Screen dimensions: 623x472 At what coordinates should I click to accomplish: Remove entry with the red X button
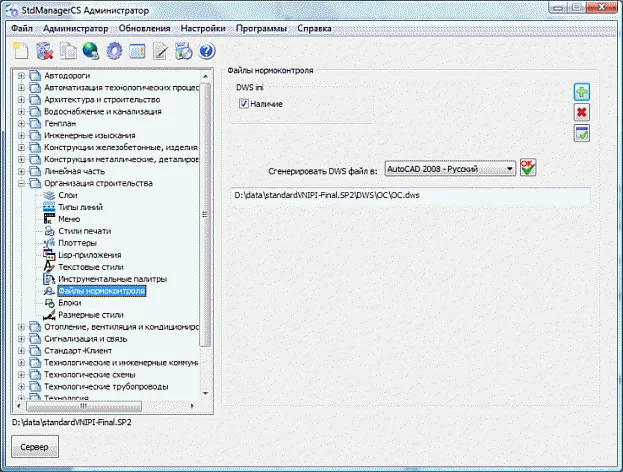pyautogui.click(x=581, y=113)
